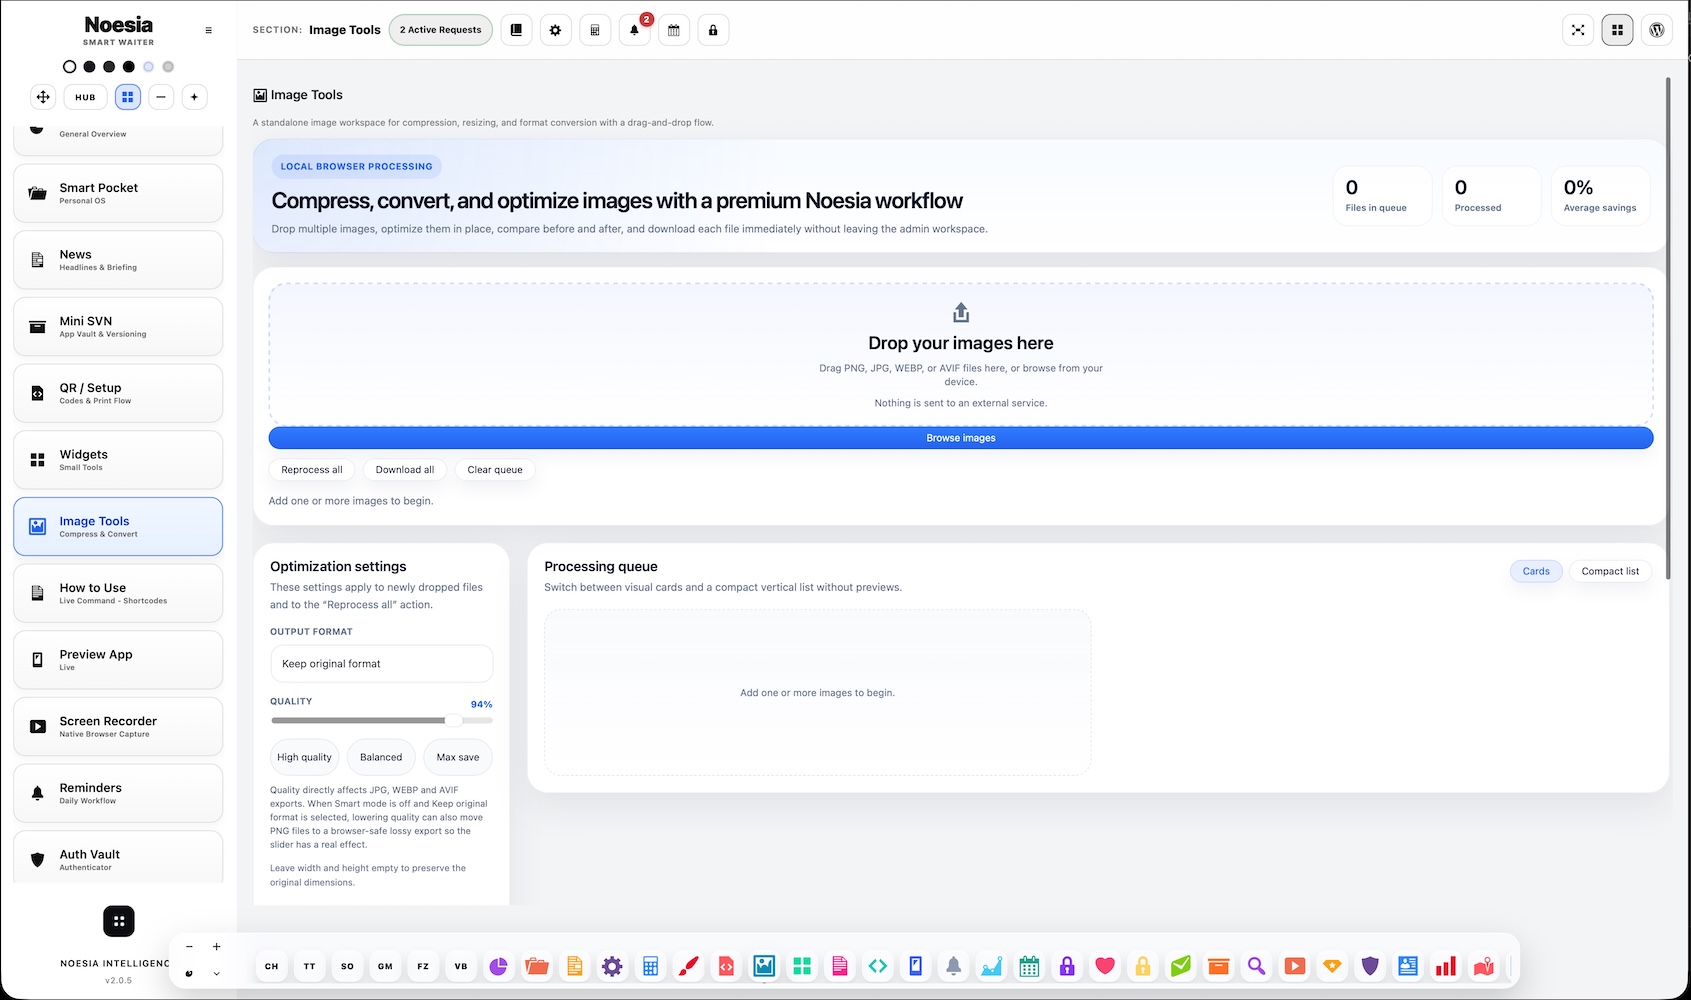Open the Output Format dropdown, Keep original format
The width and height of the screenshot is (1691, 1000).
381,664
